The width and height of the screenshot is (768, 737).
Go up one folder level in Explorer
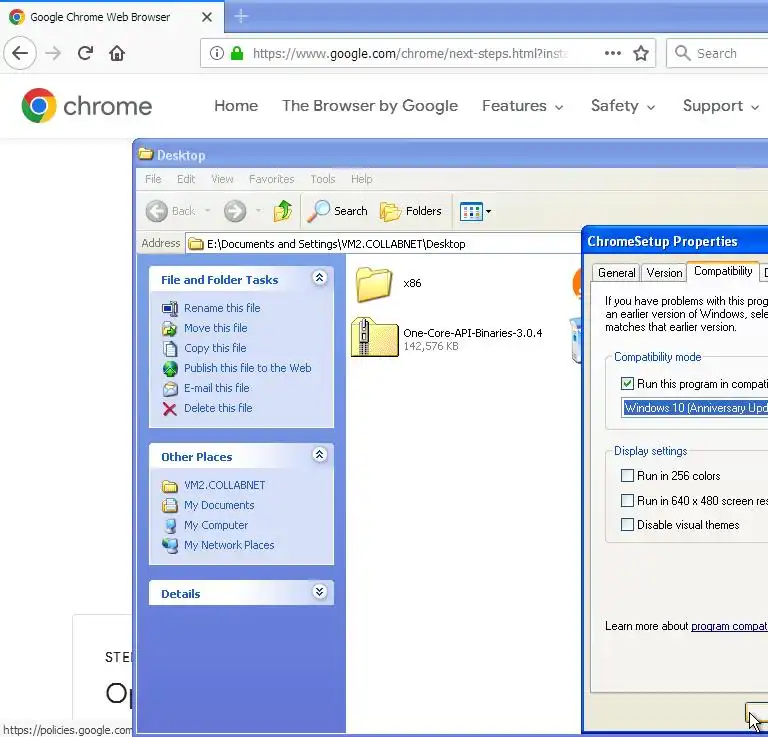(283, 211)
